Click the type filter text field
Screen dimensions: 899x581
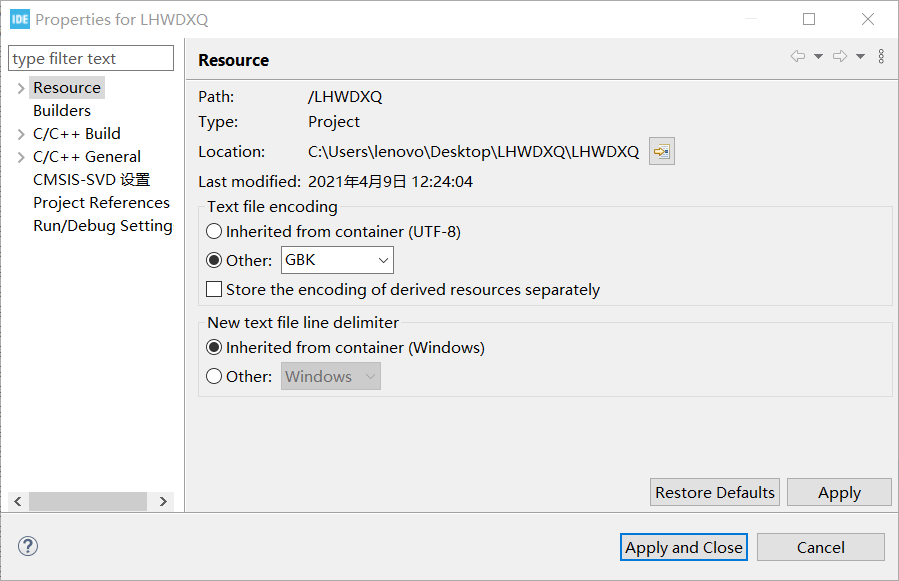coord(91,59)
